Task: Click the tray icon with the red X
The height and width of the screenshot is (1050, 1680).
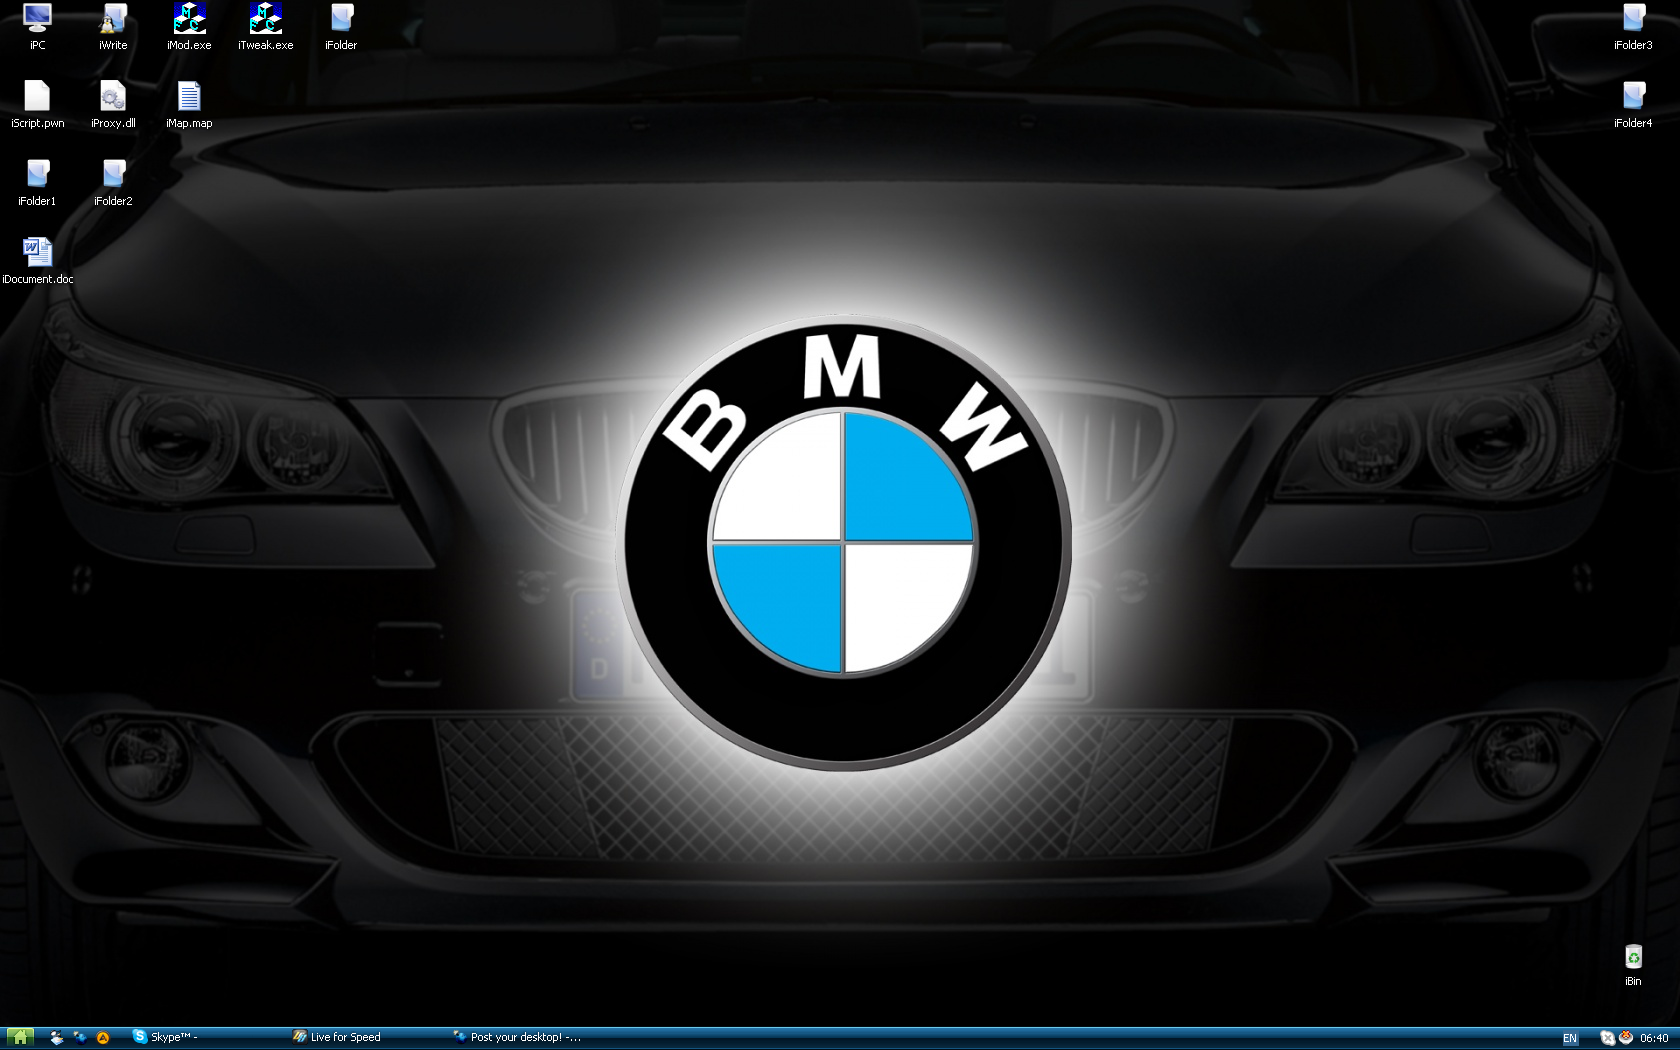Action: point(1626,1038)
